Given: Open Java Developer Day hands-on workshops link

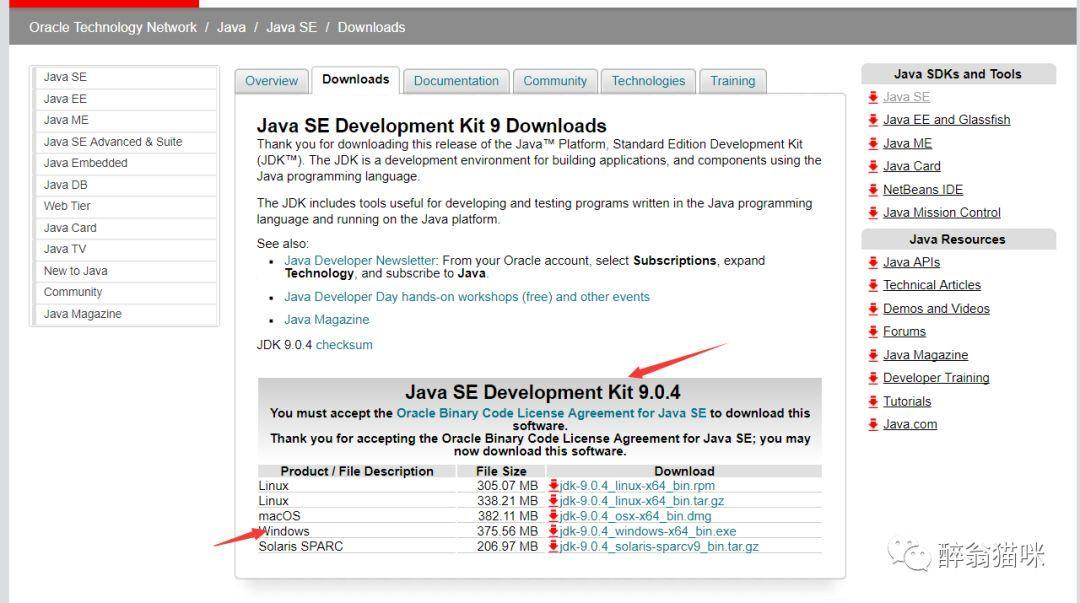Looking at the screenshot, I should pos(467,297).
